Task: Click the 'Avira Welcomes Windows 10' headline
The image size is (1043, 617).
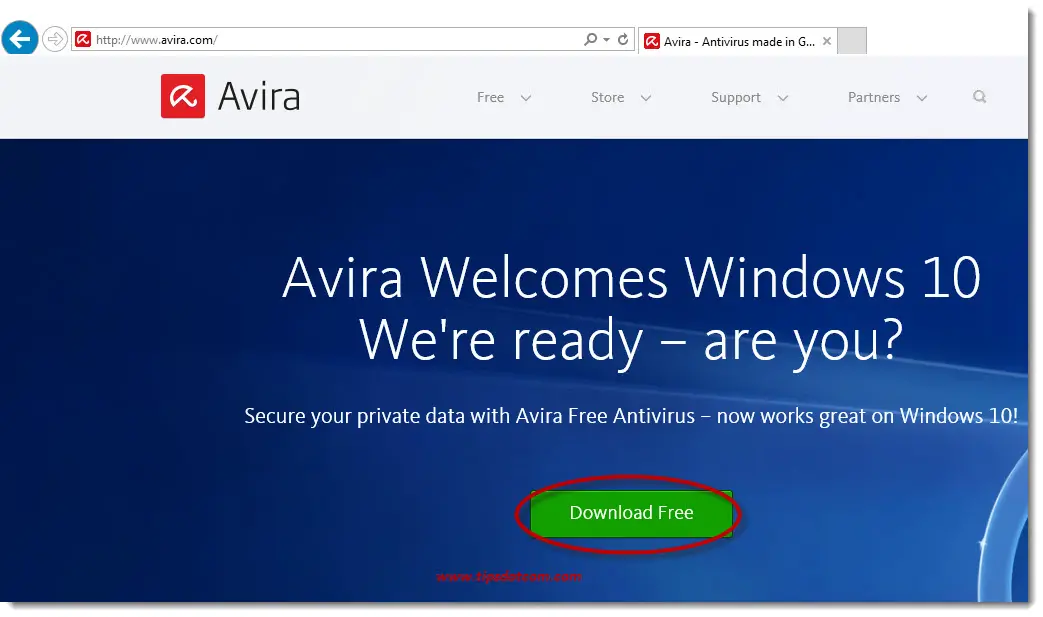Action: tap(631, 277)
